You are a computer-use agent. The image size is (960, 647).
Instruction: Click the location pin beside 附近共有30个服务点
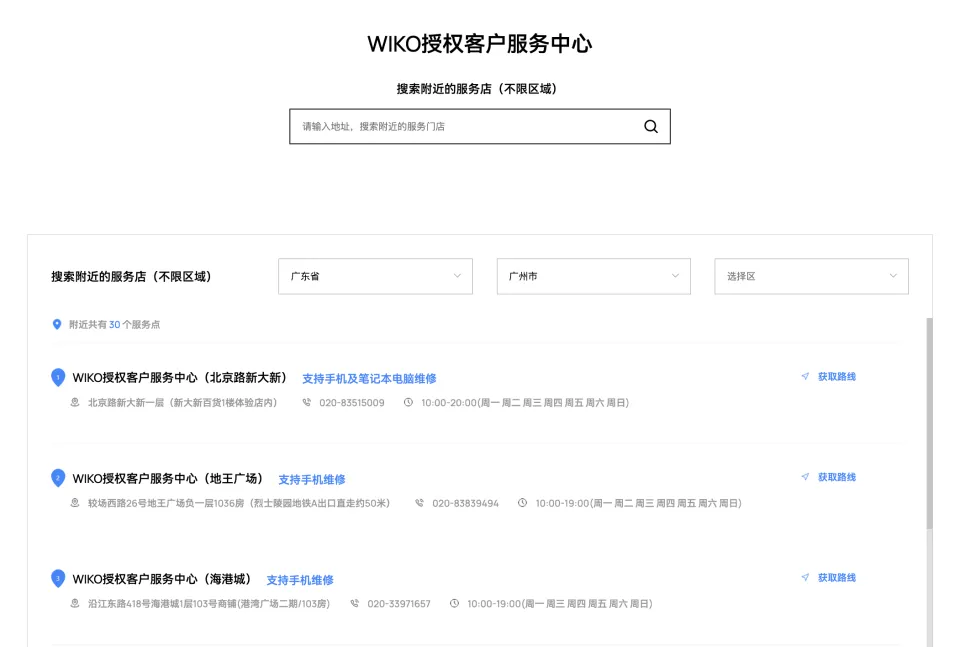(x=57, y=325)
